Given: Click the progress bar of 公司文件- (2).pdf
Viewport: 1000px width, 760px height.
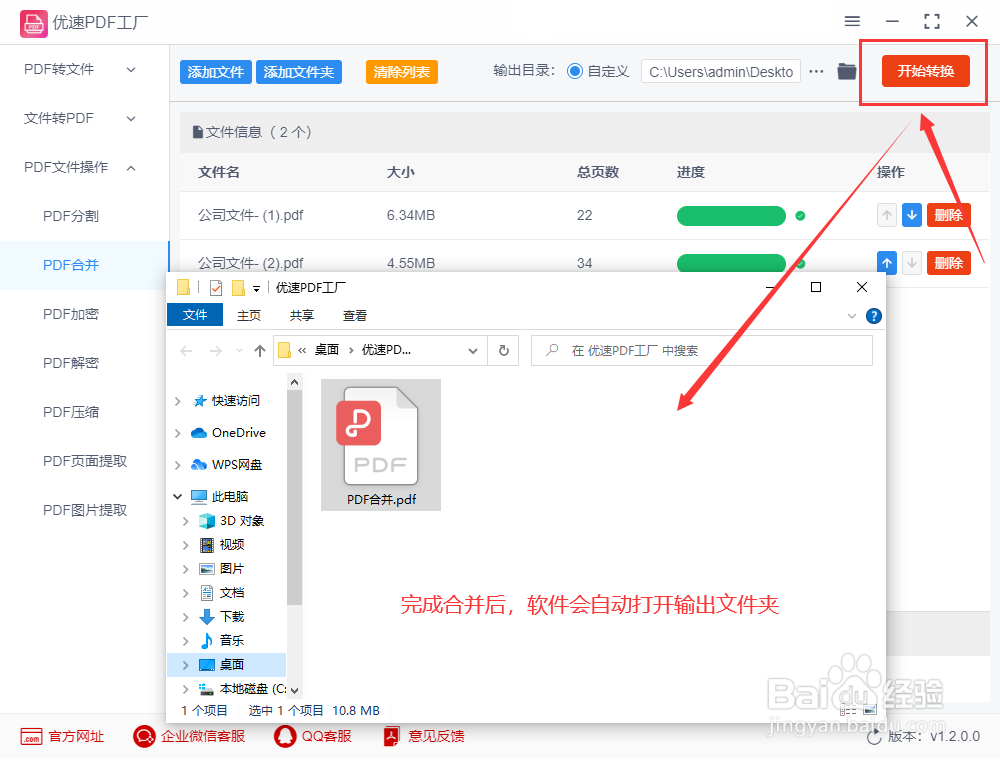Looking at the screenshot, I should tap(731, 263).
